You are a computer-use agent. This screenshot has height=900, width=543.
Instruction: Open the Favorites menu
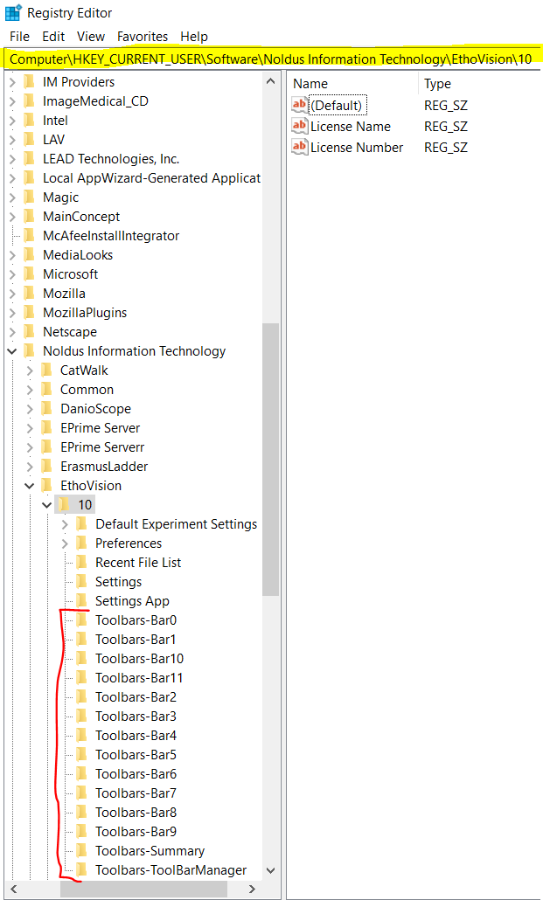click(x=142, y=37)
